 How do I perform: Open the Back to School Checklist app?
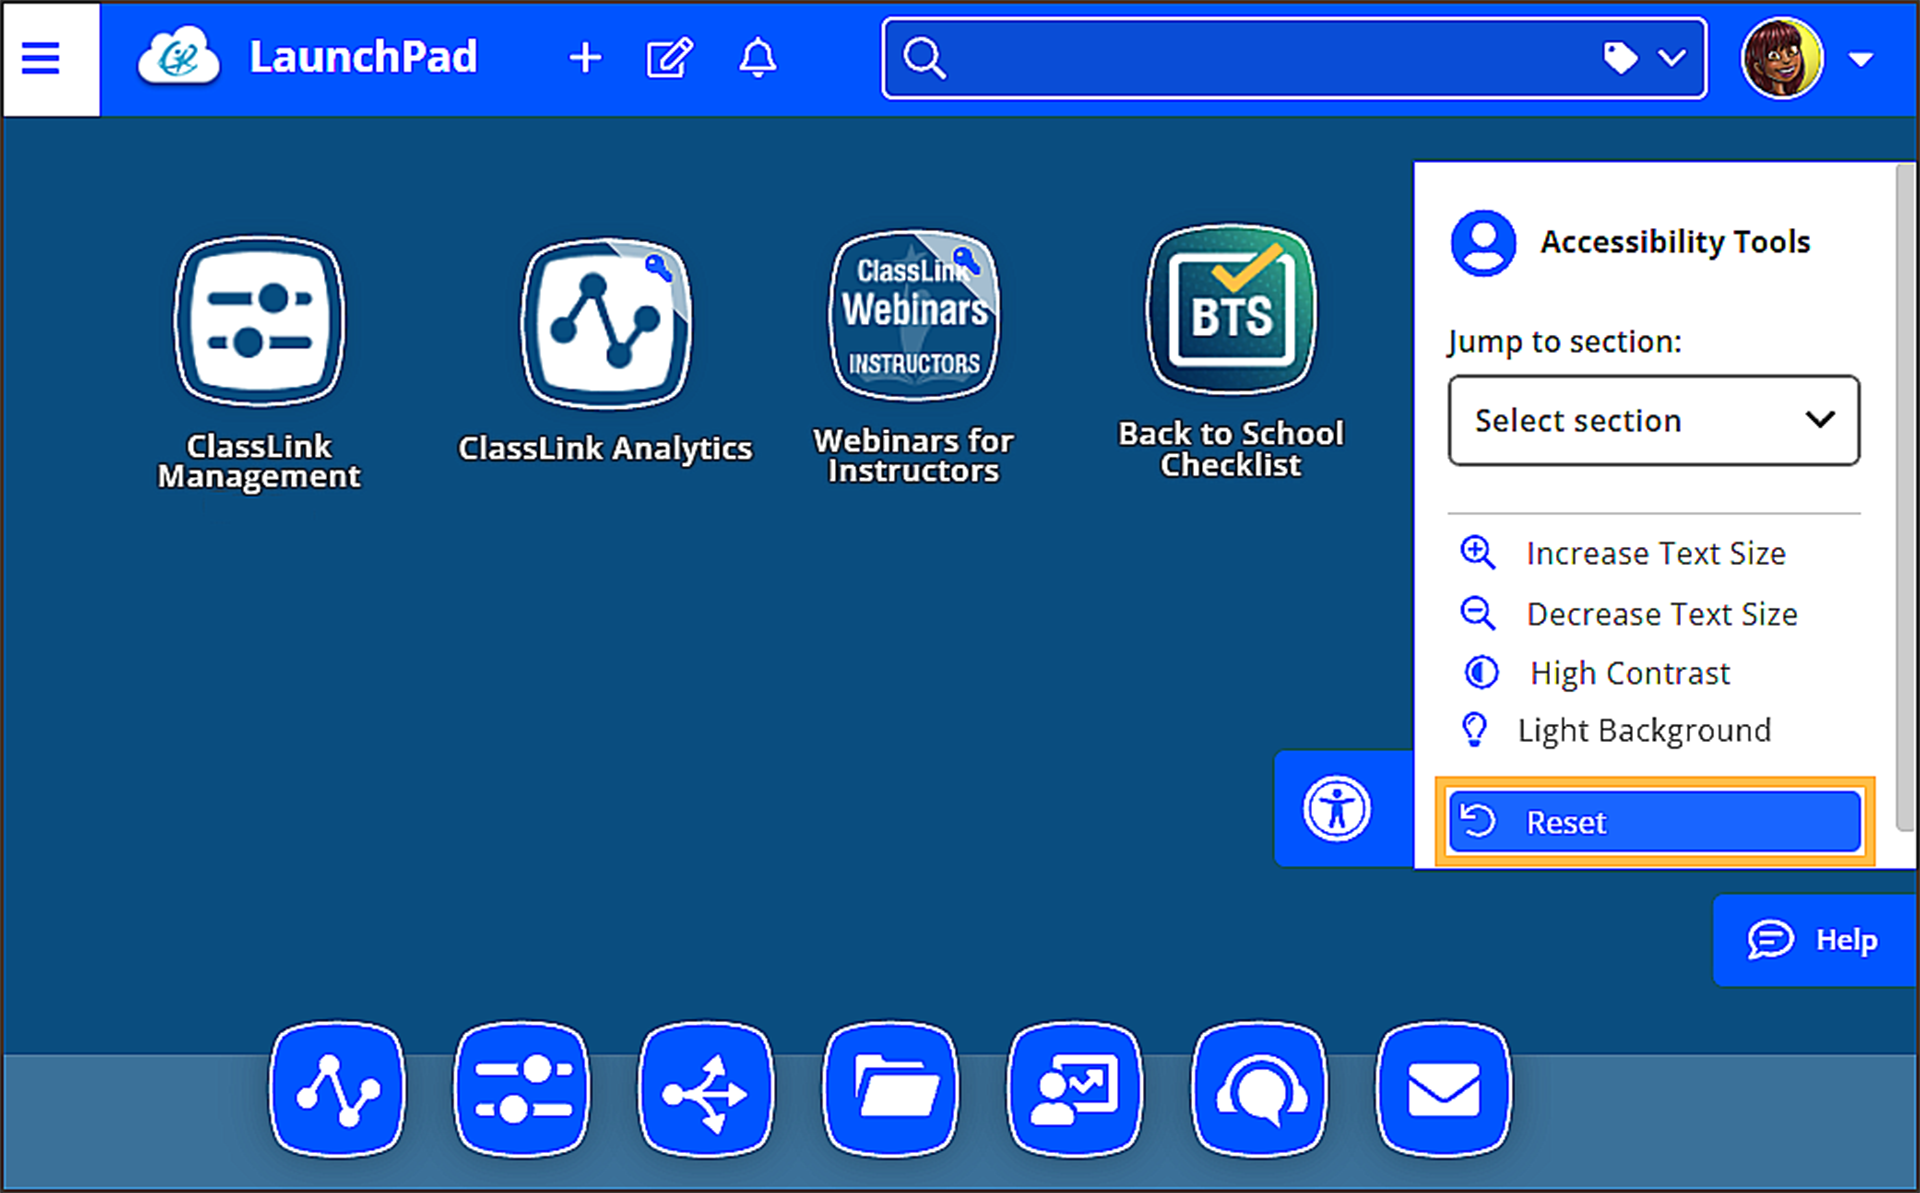pos(1230,310)
